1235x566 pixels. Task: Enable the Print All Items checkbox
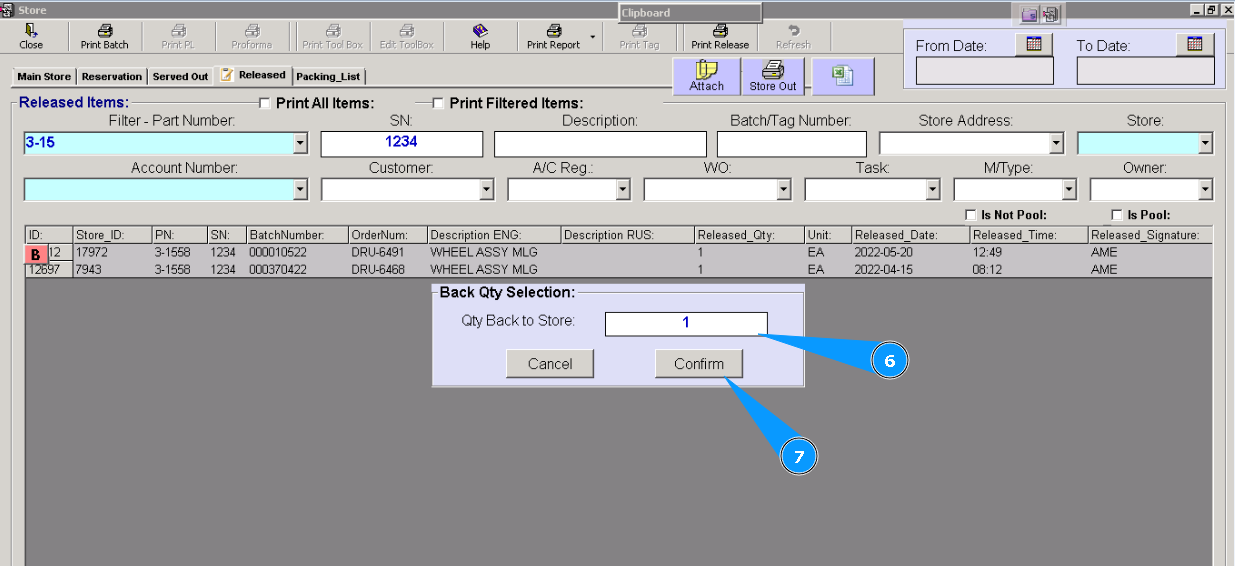(x=265, y=103)
